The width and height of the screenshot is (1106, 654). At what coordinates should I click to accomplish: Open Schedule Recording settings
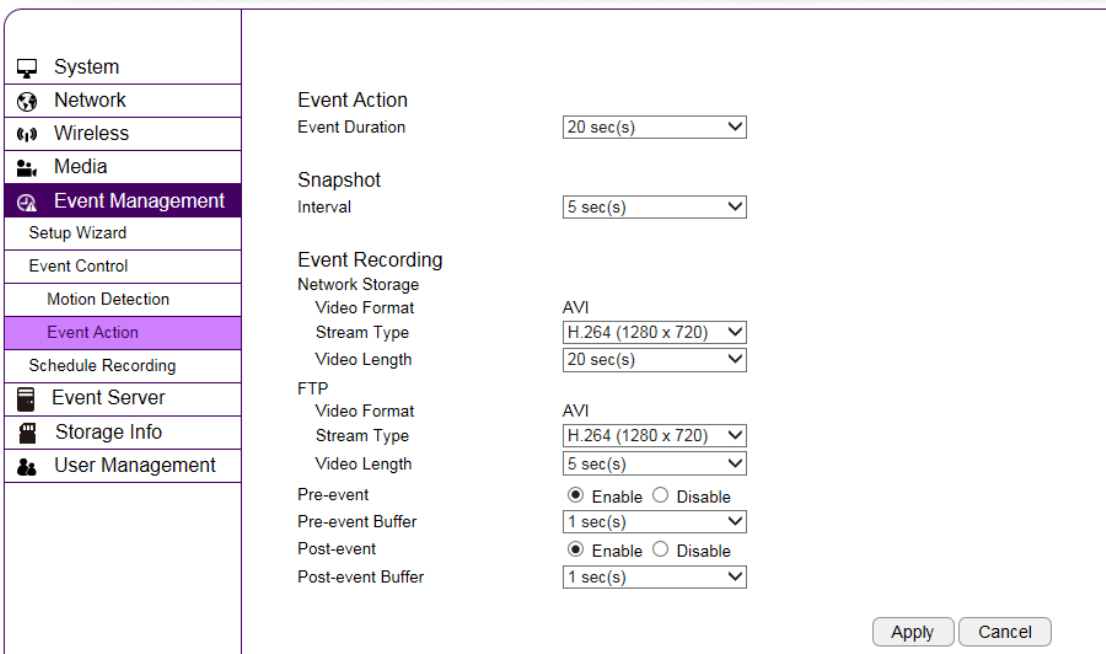pyautogui.click(x=123, y=366)
